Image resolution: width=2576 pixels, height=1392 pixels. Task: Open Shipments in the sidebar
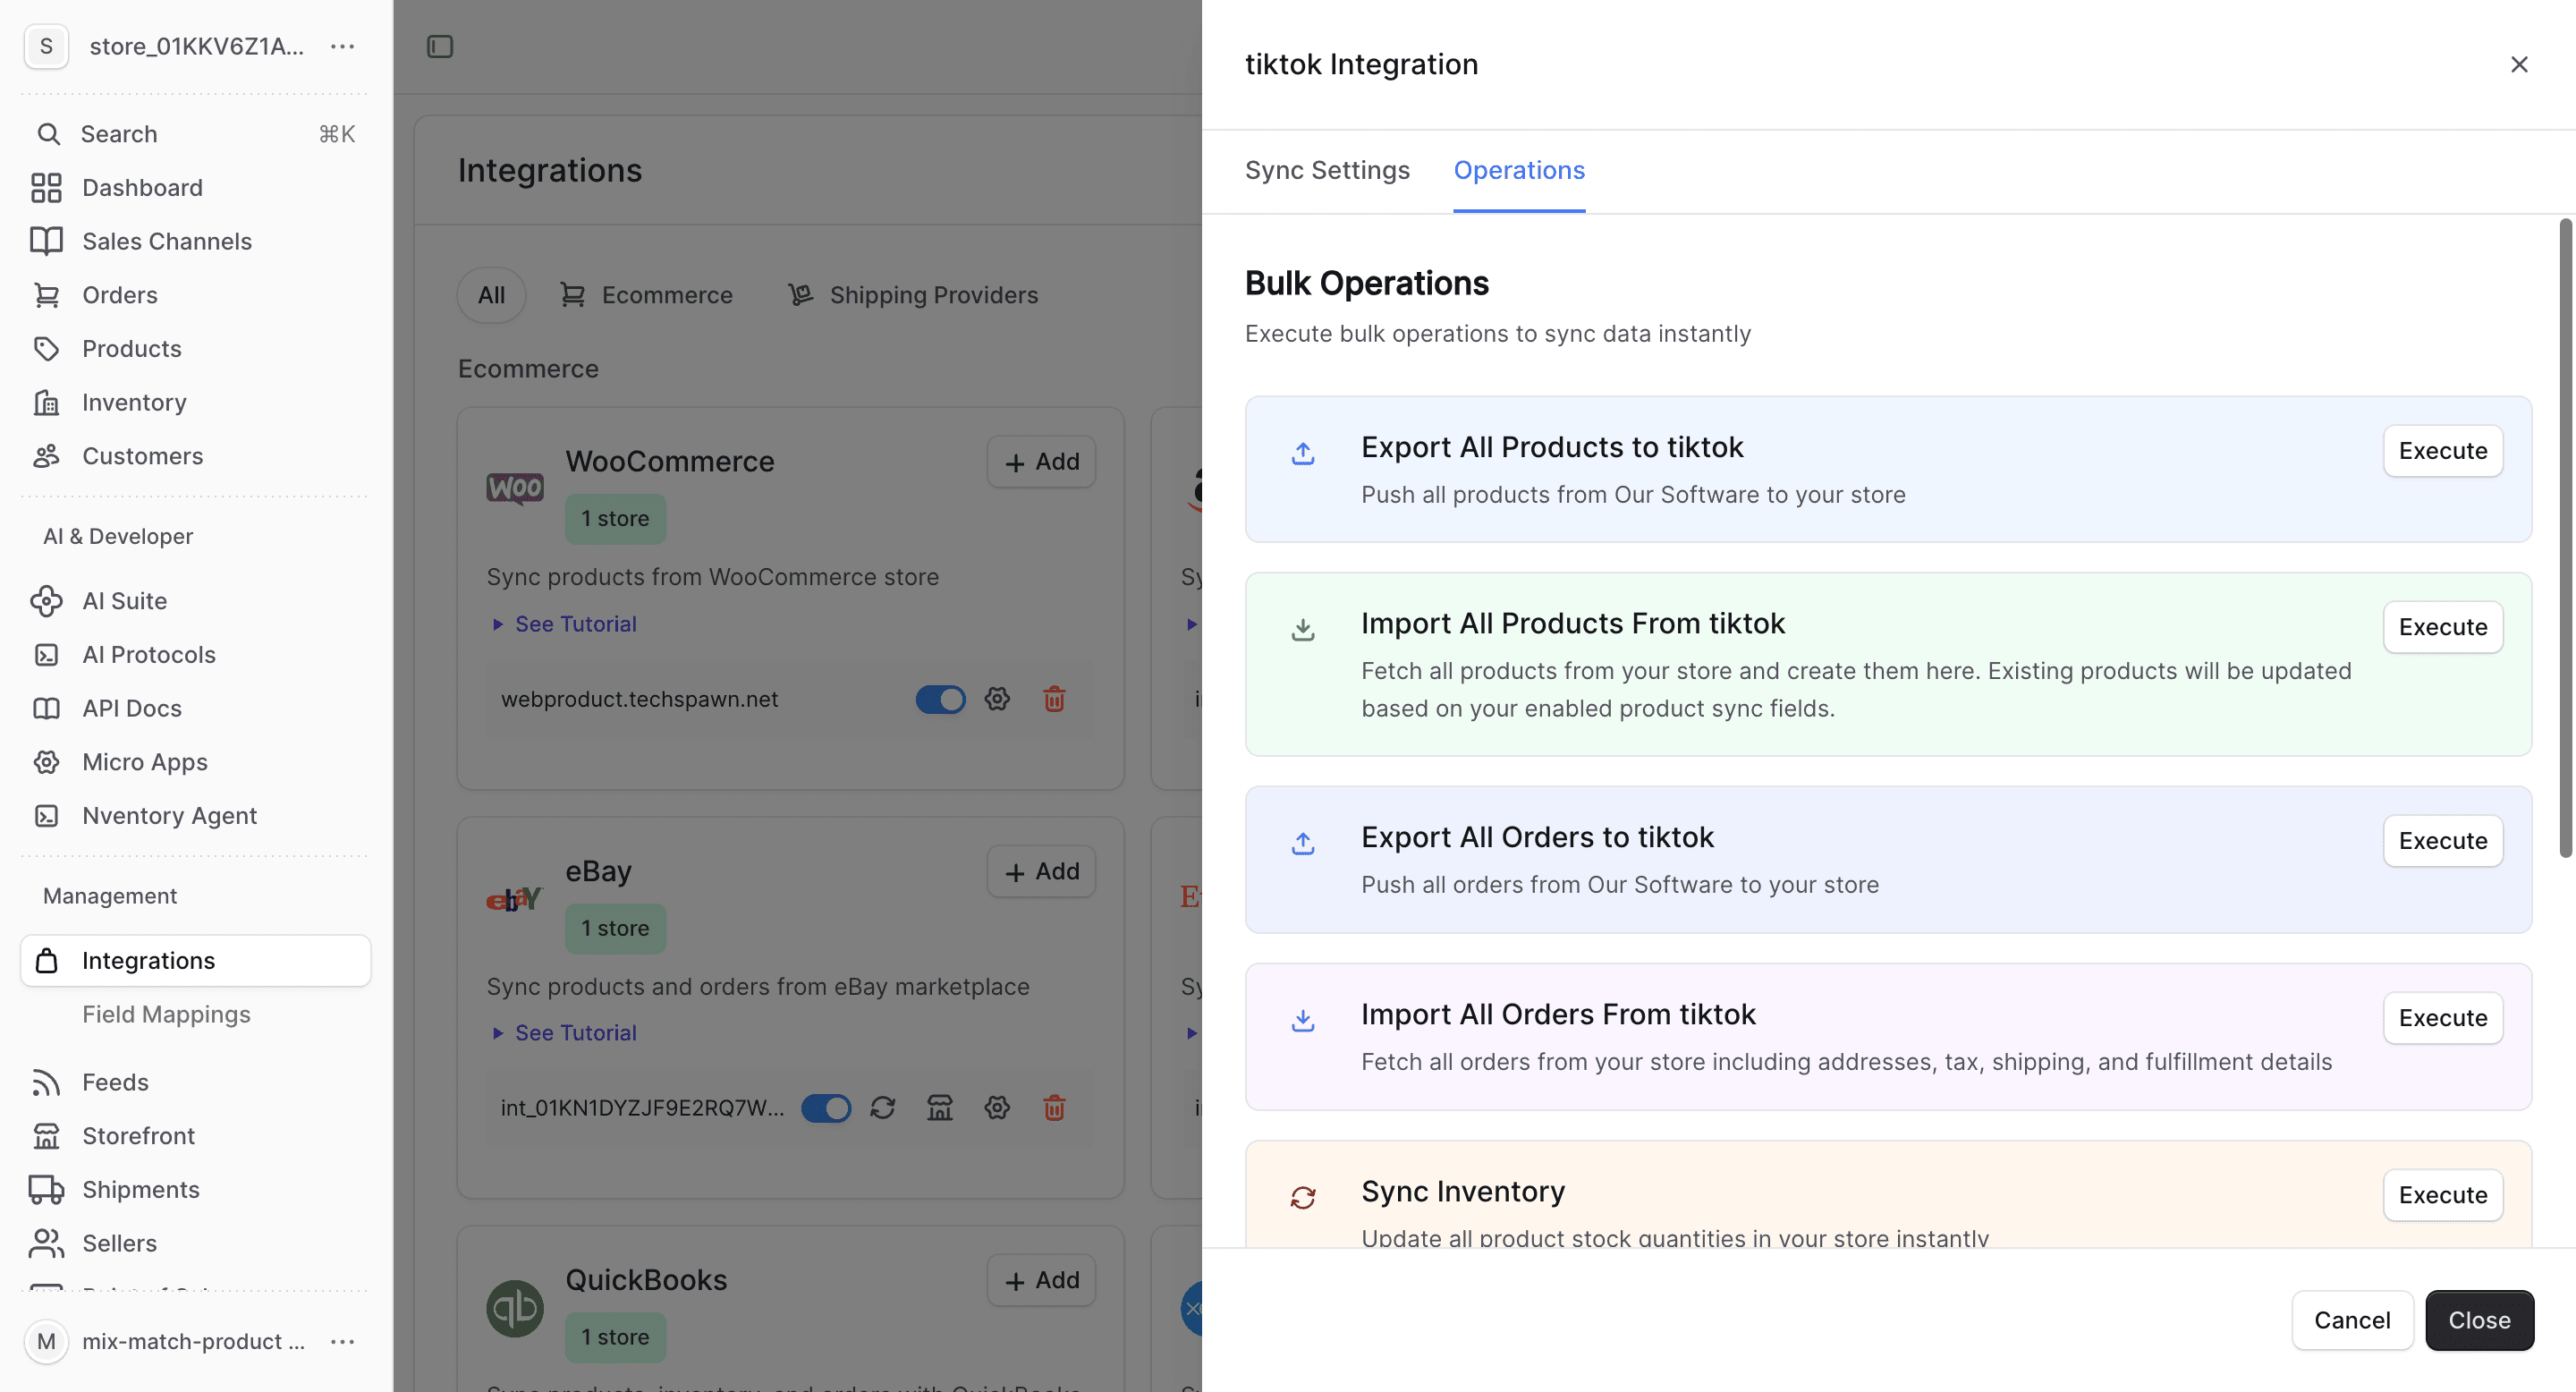(196, 1190)
